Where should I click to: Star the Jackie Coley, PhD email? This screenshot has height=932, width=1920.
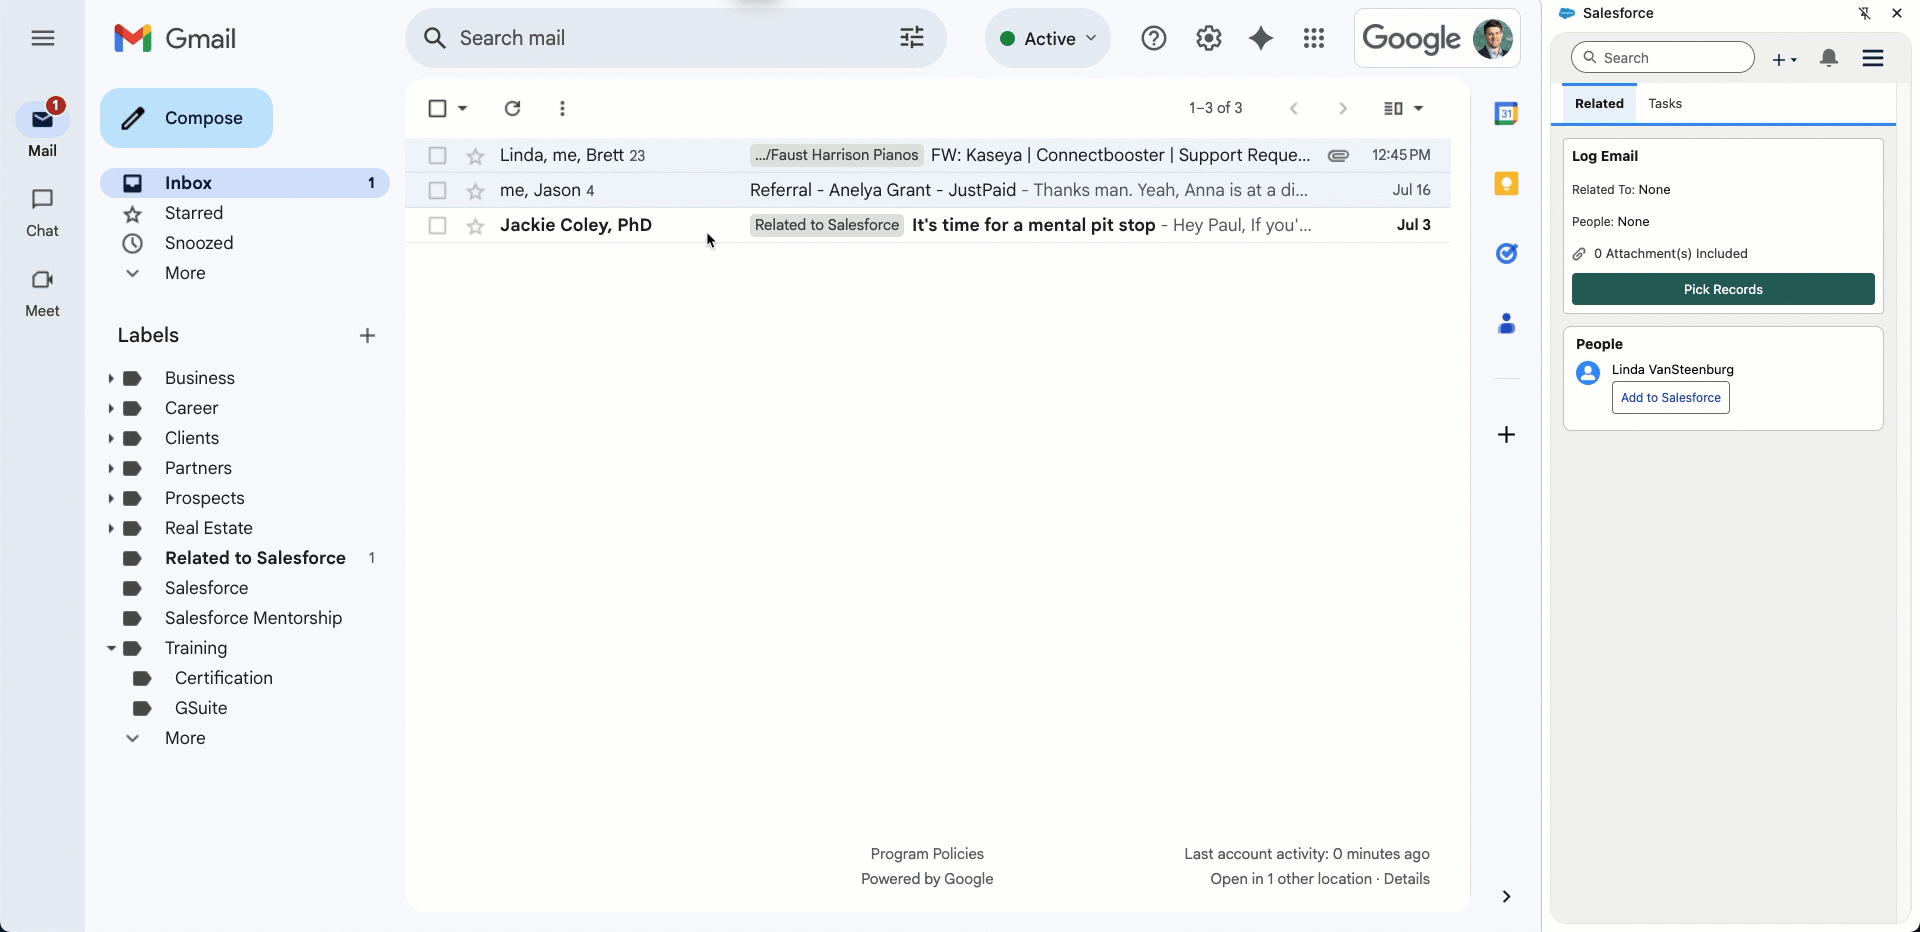tap(475, 225)
